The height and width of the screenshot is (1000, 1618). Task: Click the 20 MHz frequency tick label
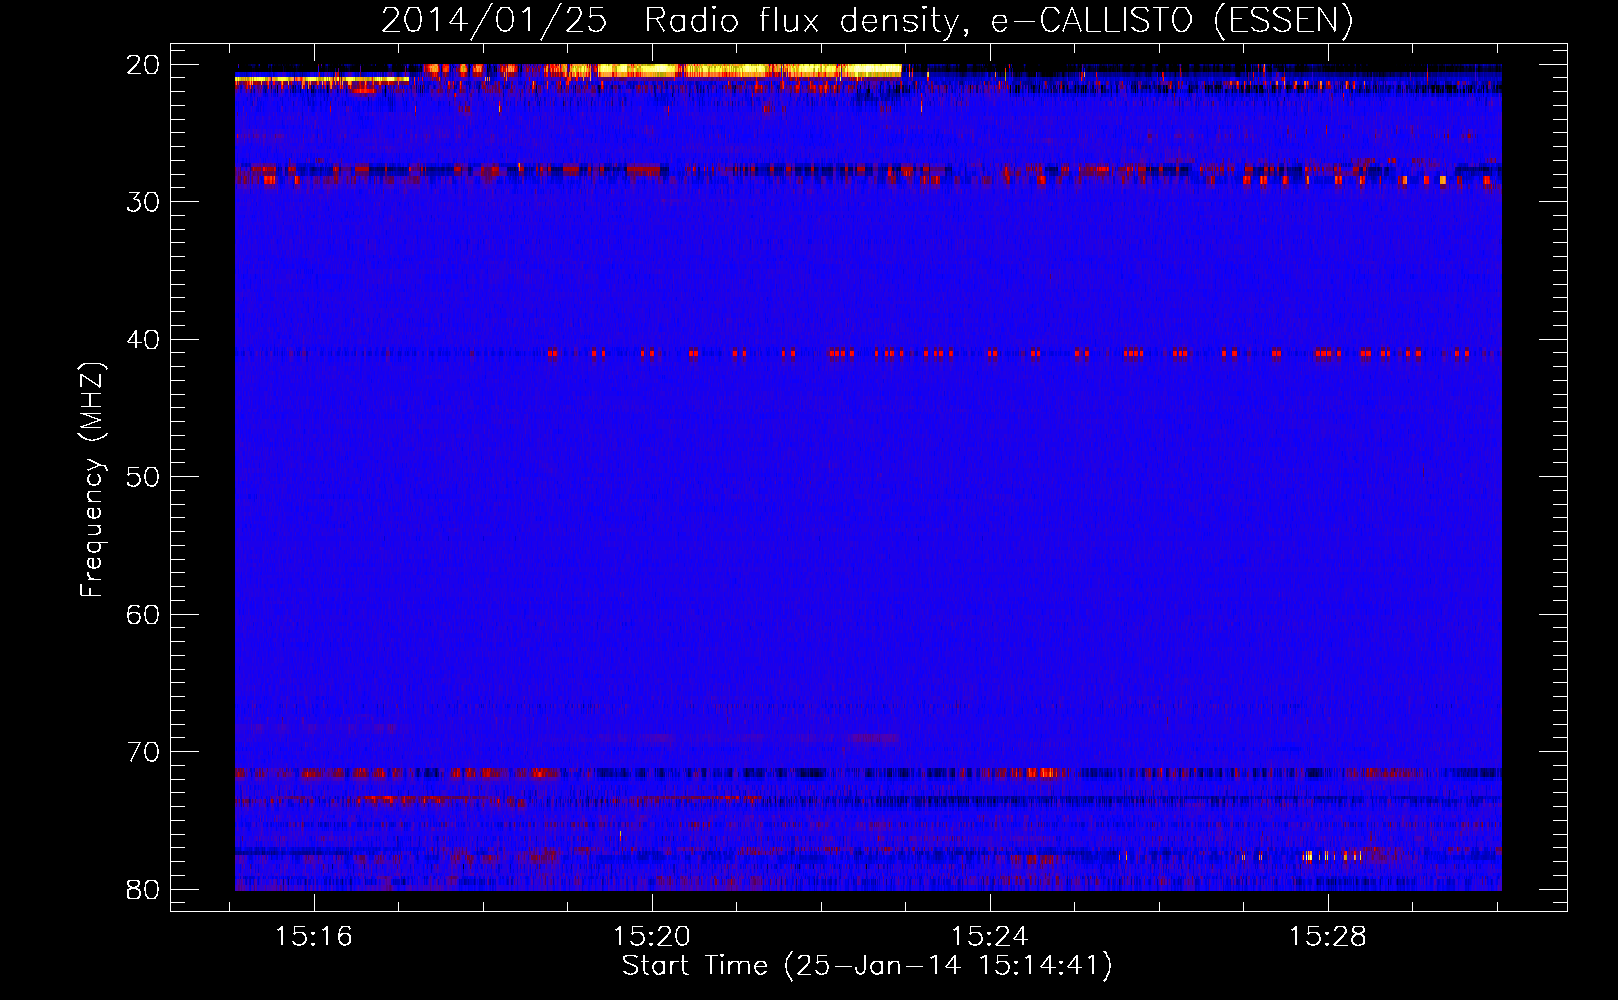tap(143, 65)
